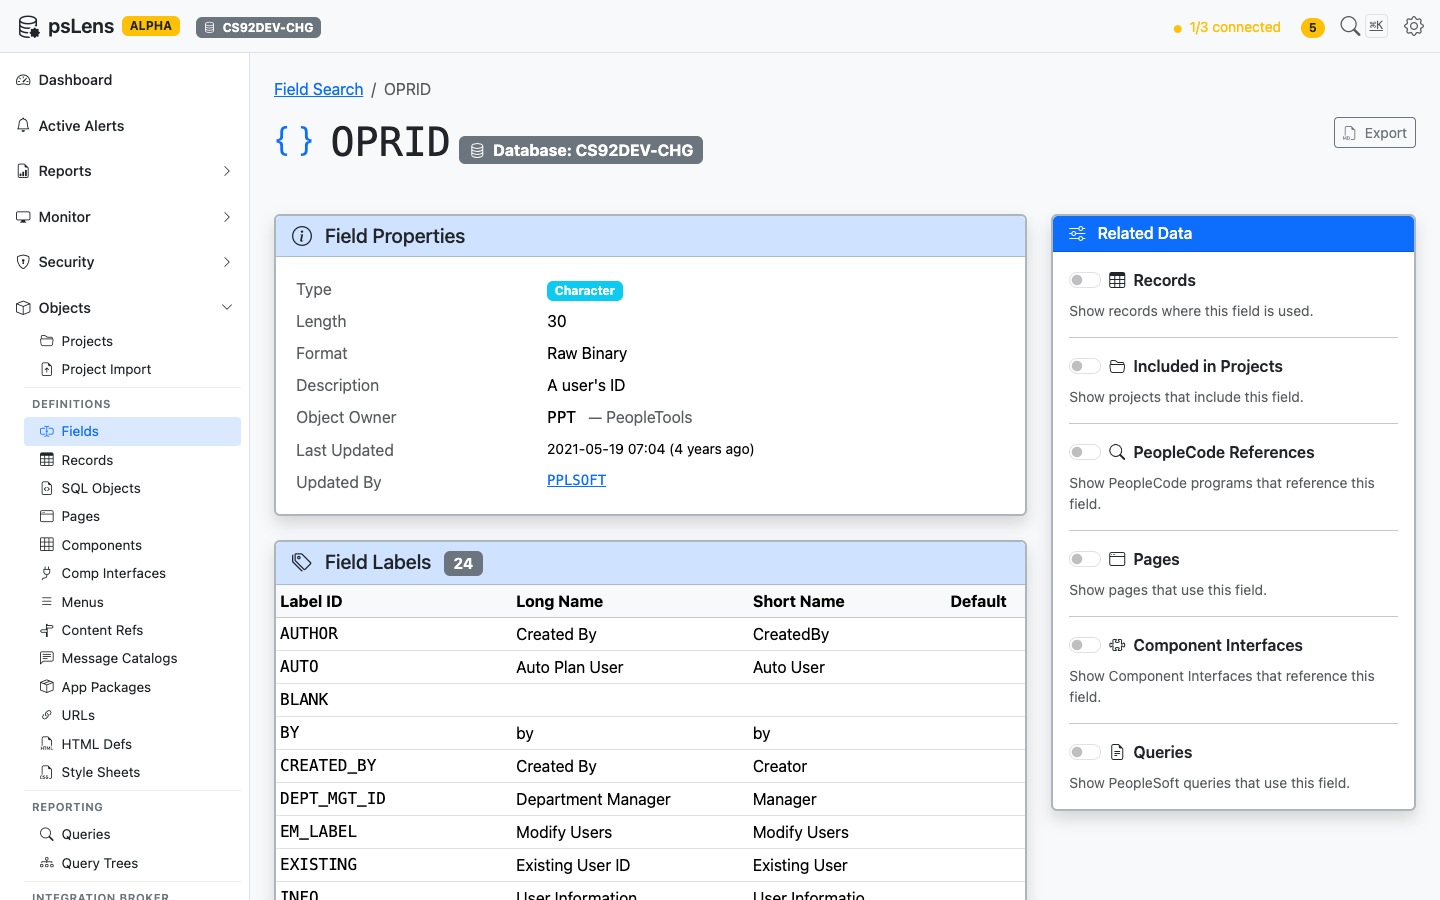Viewport: 1440px width, 900px height.
Task: Enable the Included in Projects toggle
Action: point(1085,366)
